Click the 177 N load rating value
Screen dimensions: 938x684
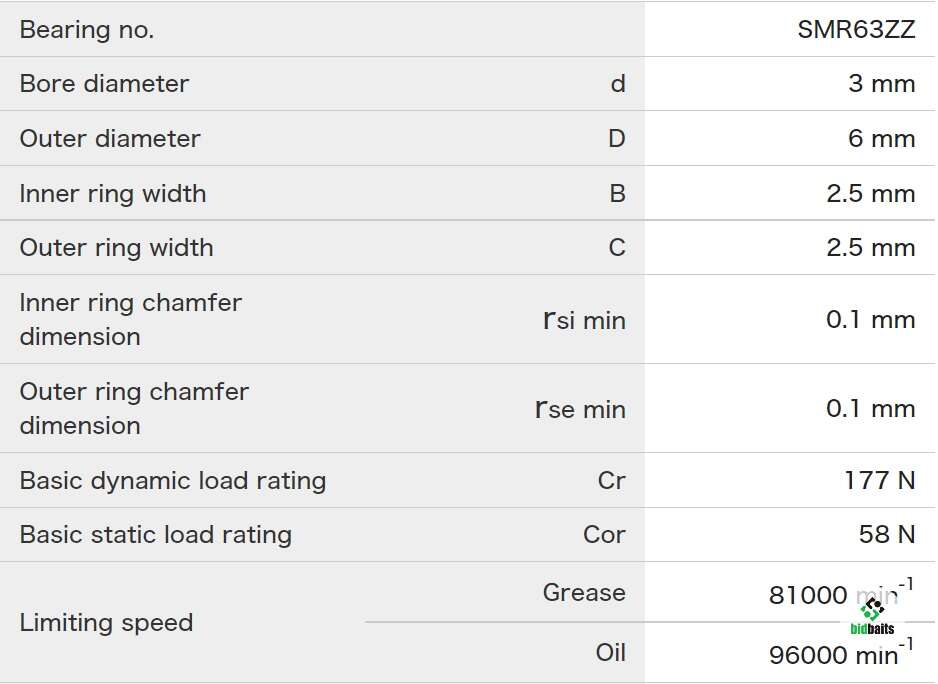pyautogui.click(x=879, y=481)
